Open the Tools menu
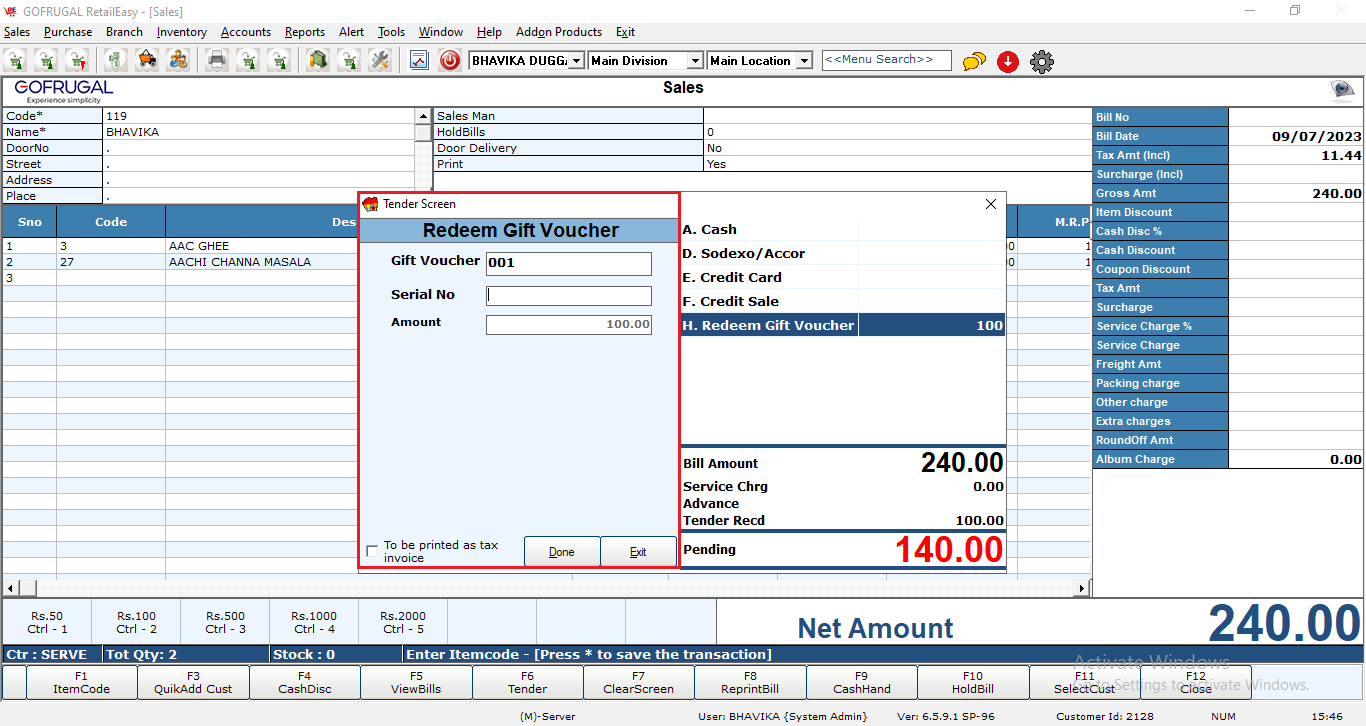The image size is (1366, 726). tap(391, 32)
